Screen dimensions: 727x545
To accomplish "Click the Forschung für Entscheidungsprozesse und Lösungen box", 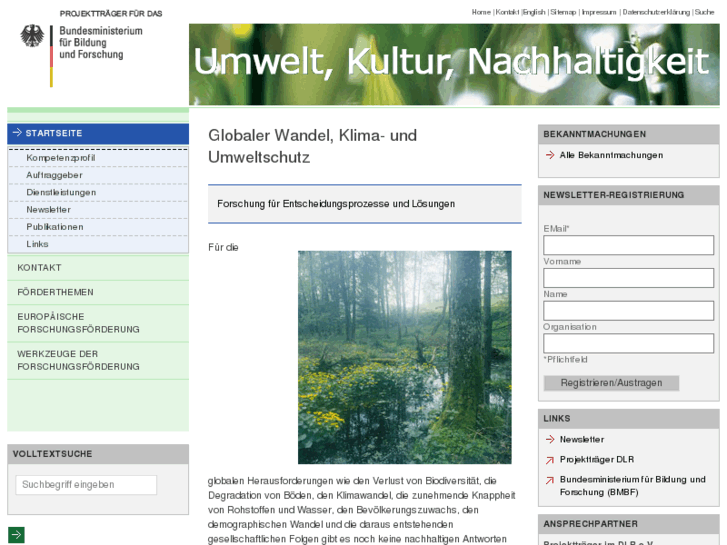I will click(x=364, y=204).
